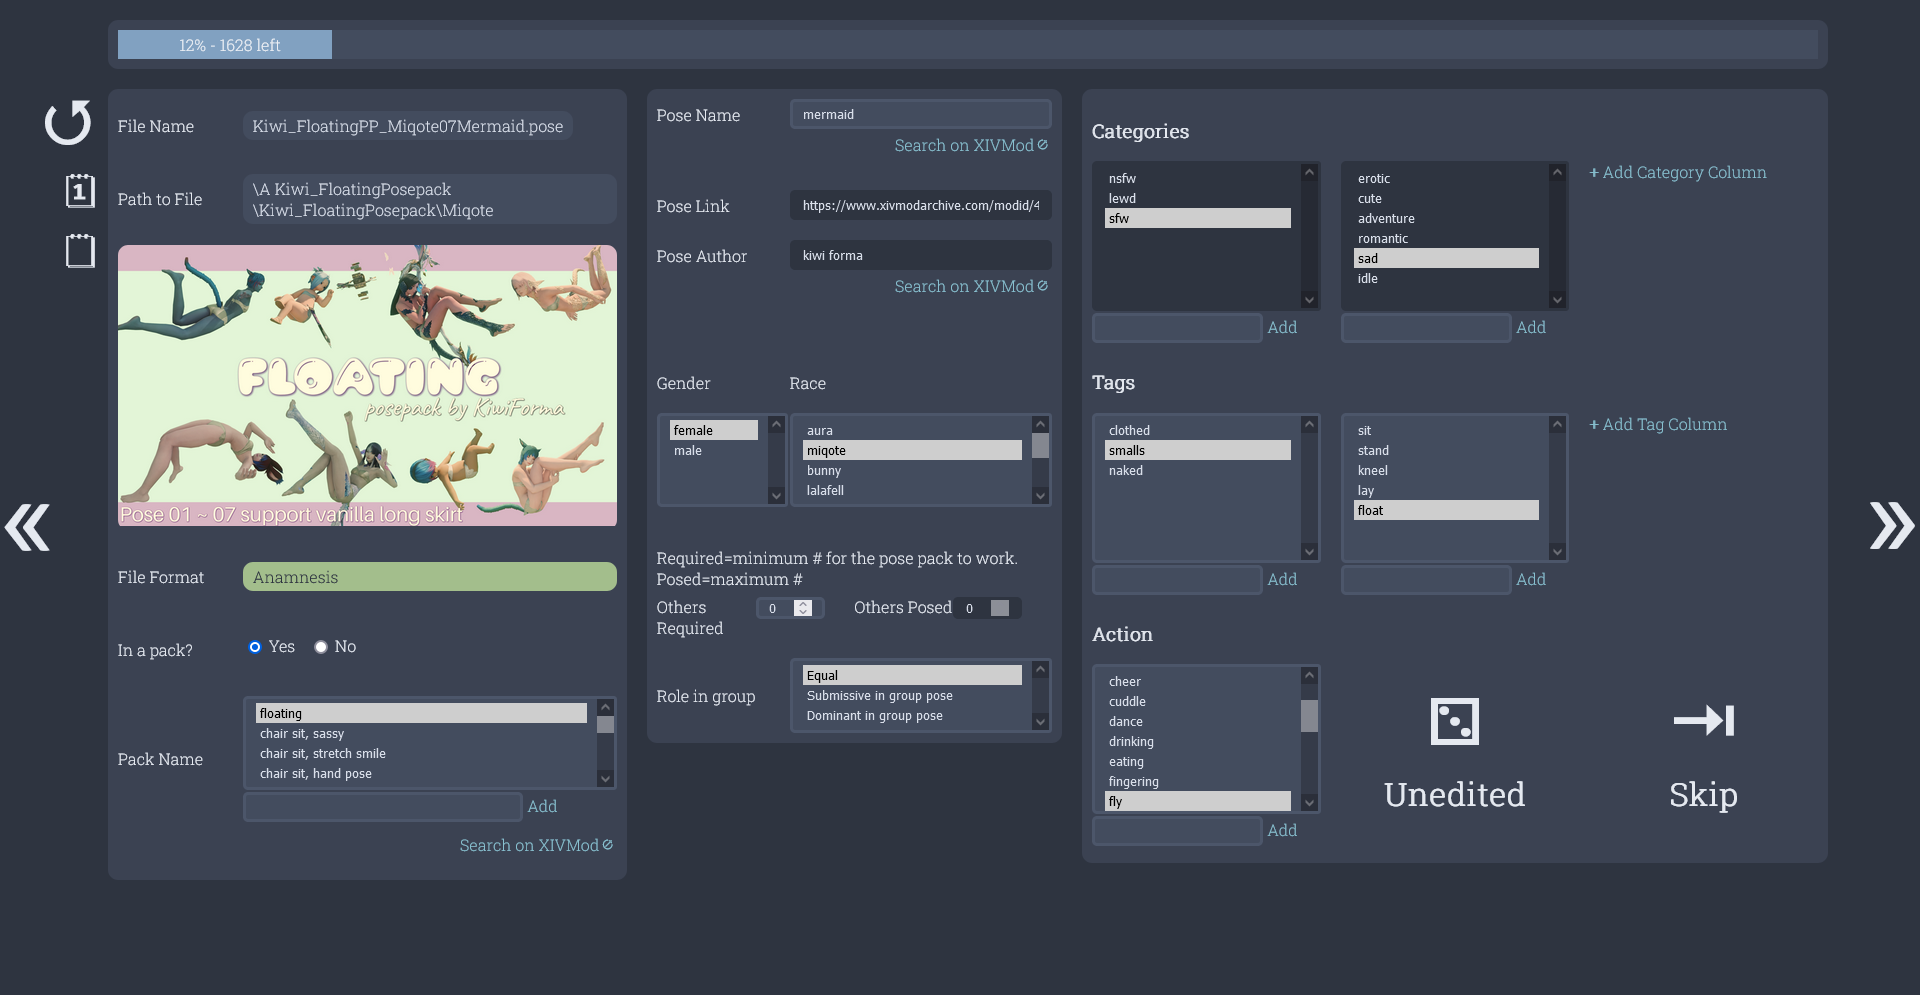Select dance in Action list
The width and height of the screenshot is (1920, 995).
pyautogui.click(x=1198, y=721)
